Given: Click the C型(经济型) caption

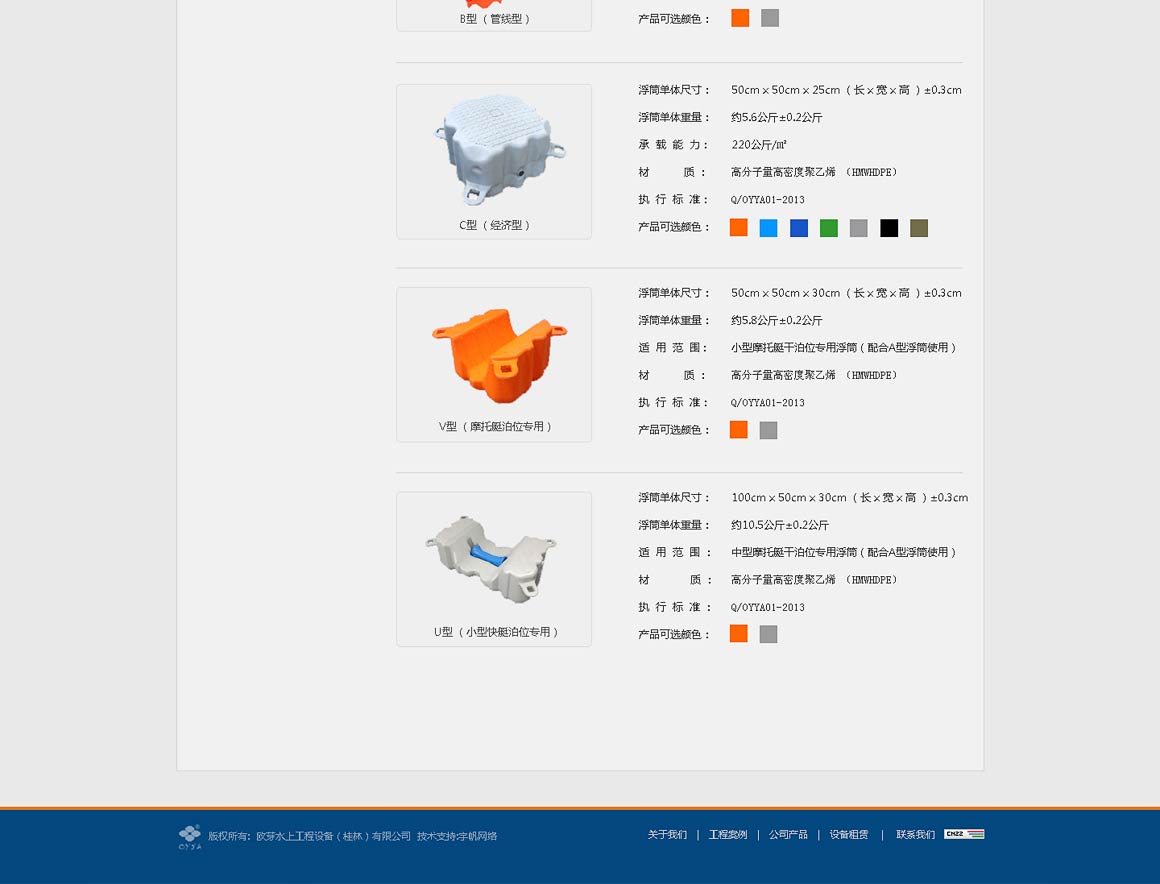Looking at the screenshot, I should [x=494, y=225].
